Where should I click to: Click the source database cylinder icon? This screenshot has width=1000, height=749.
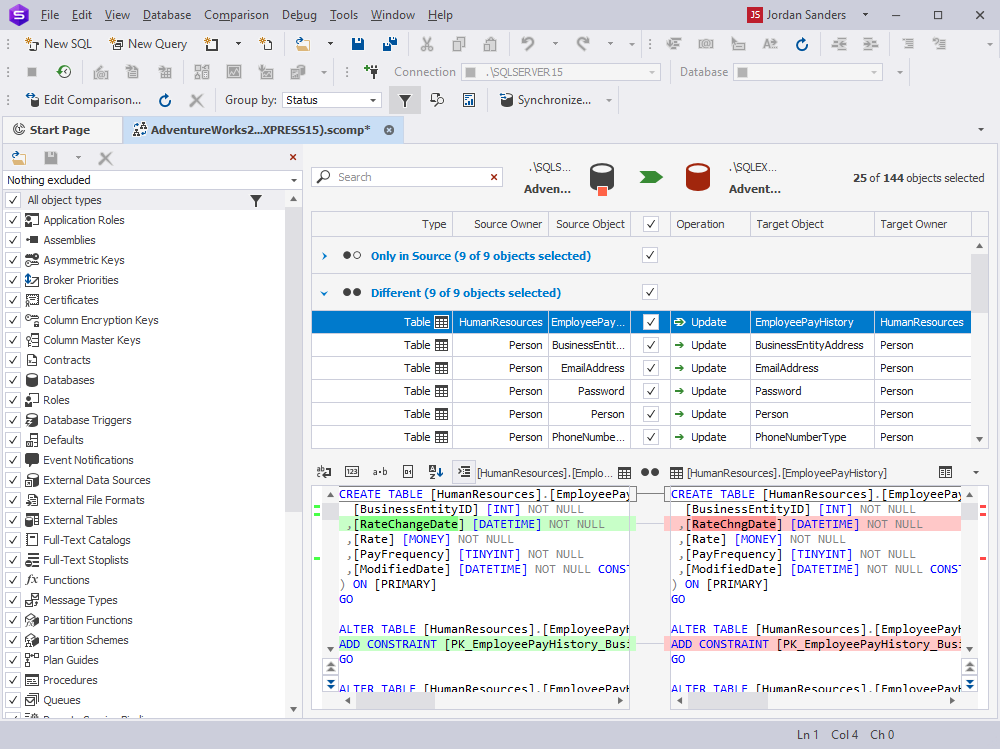pos(601,178)
